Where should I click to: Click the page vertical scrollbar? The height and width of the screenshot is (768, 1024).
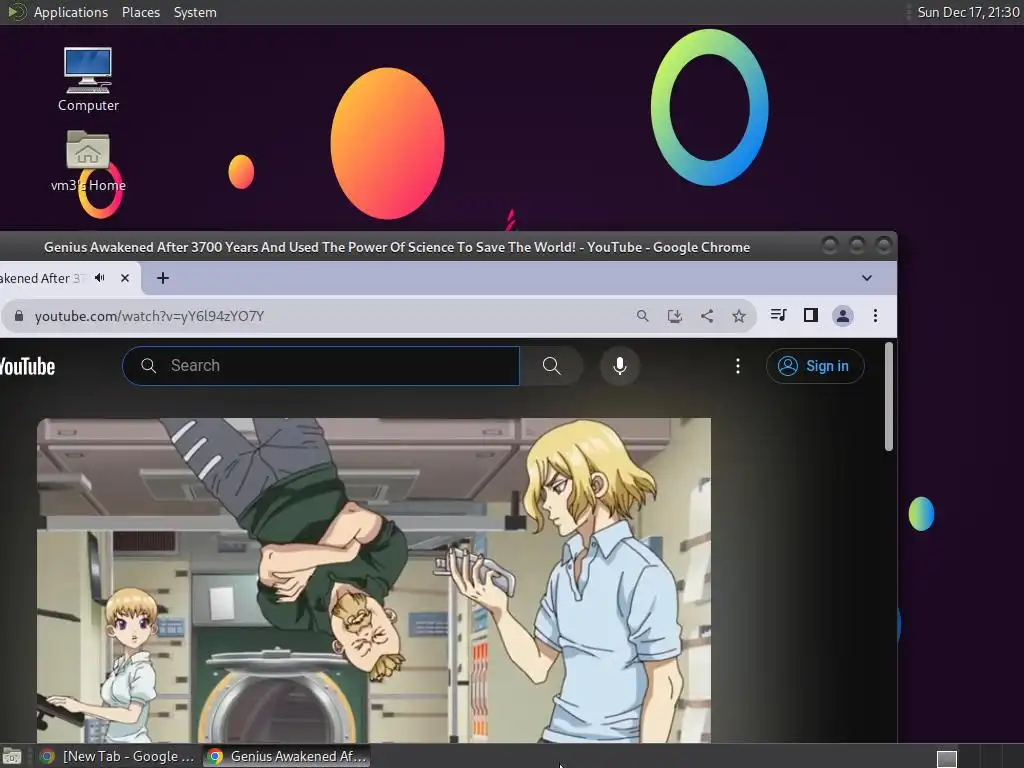[888, 396]
